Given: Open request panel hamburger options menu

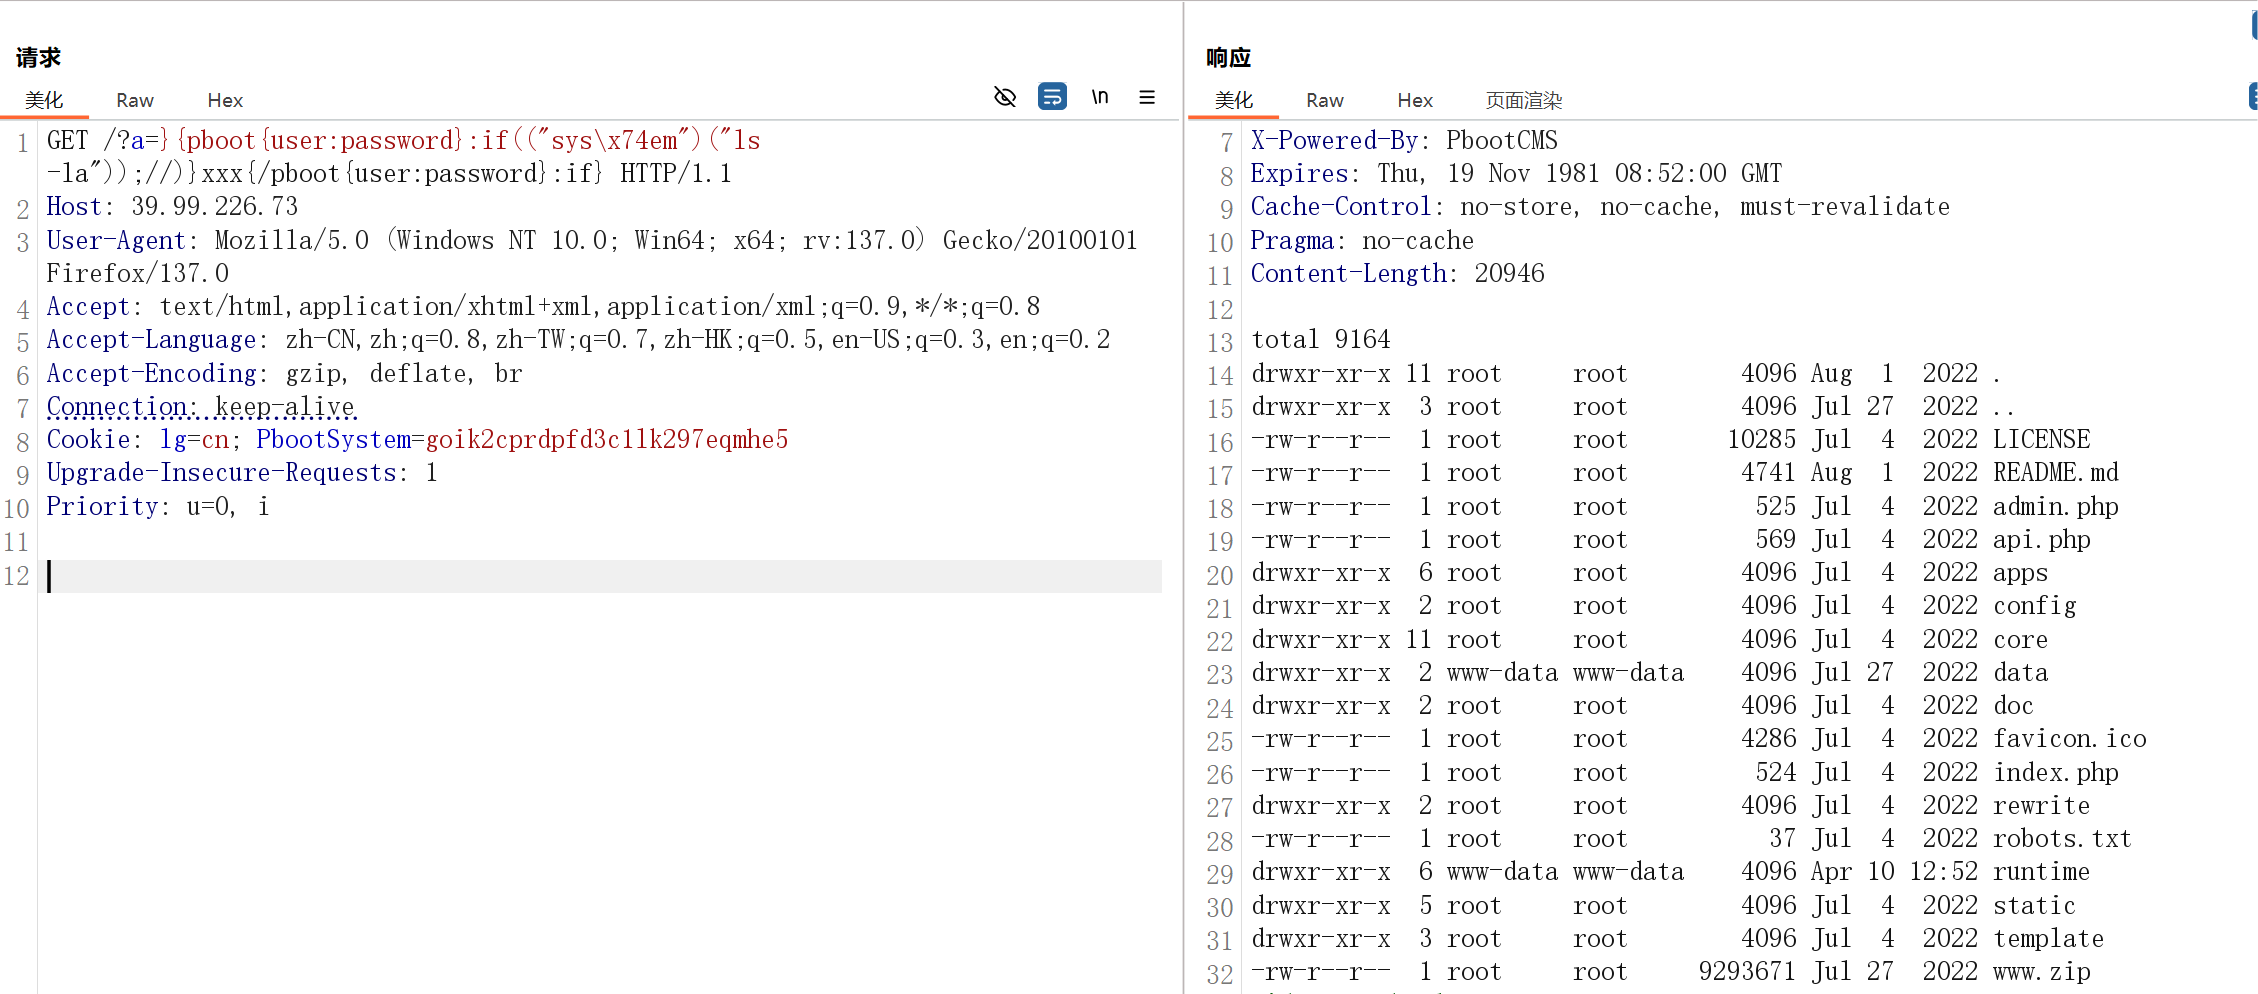Looking at the screenshot, I should 1147,97.
